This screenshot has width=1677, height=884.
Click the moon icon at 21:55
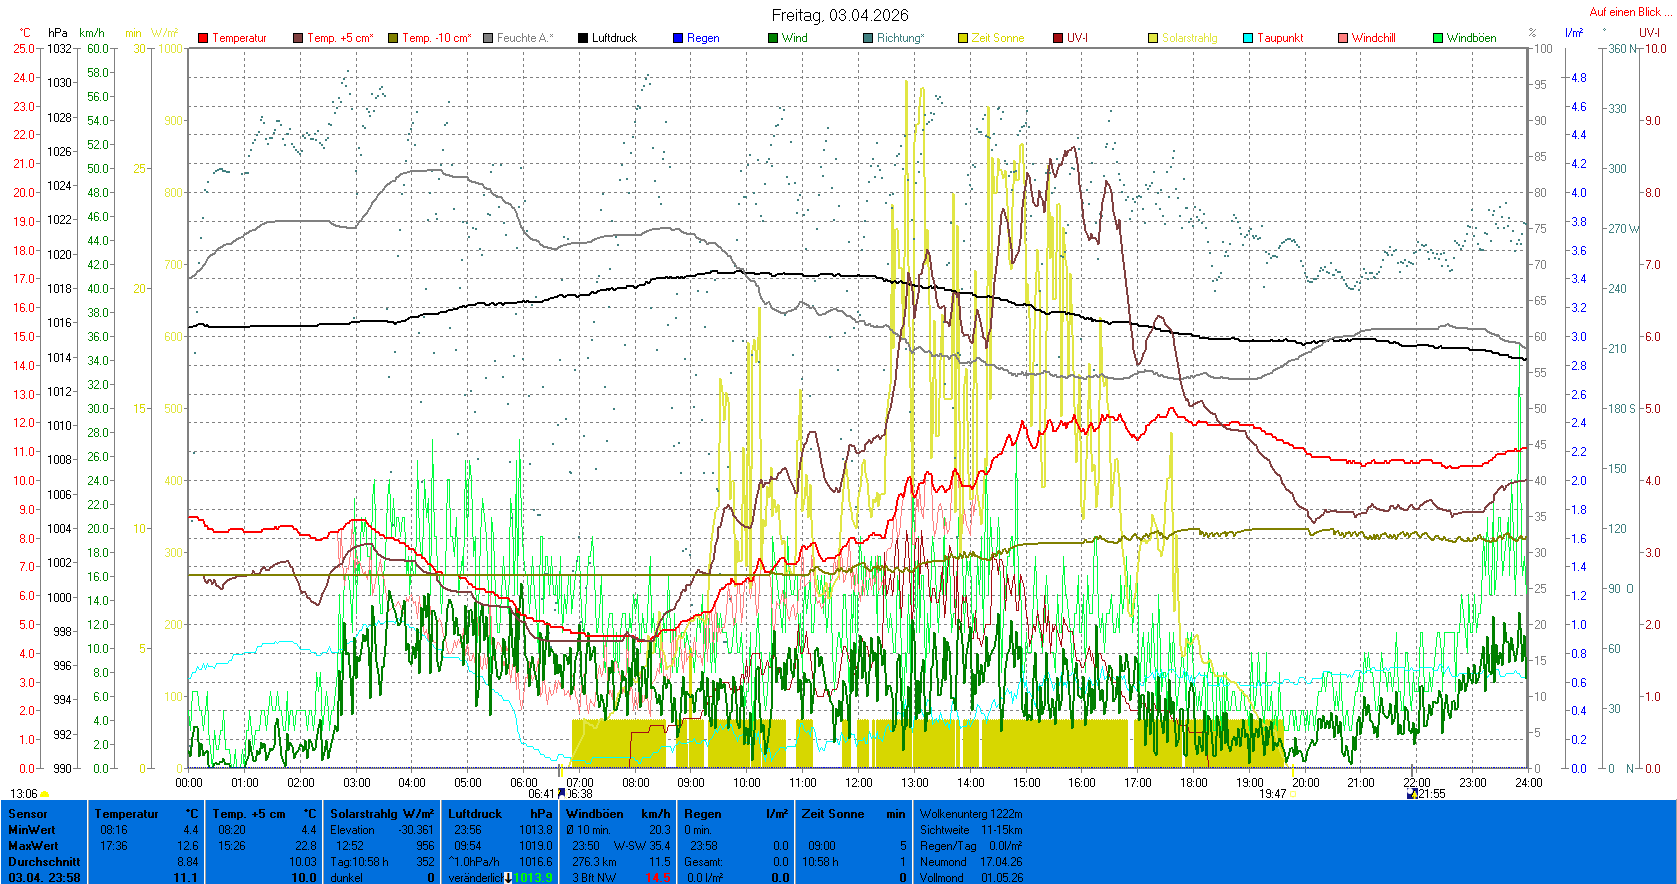click(x=1412, y=794)
